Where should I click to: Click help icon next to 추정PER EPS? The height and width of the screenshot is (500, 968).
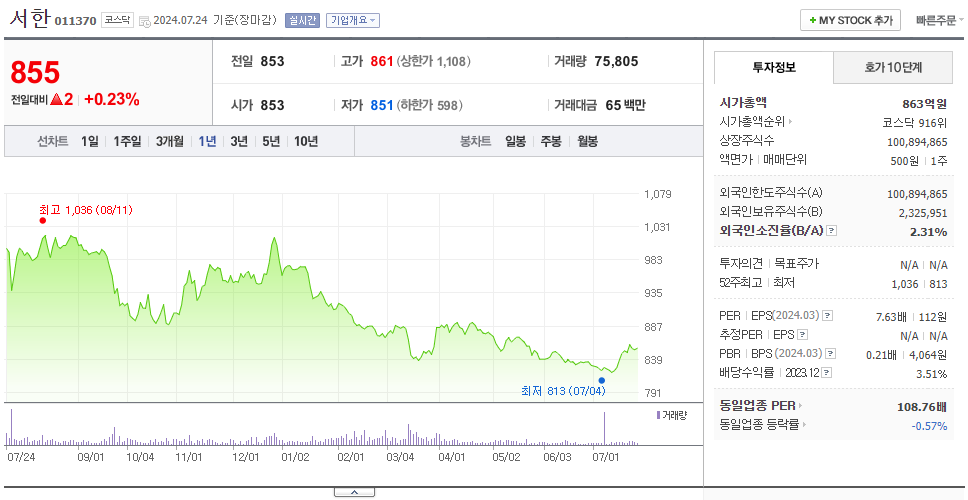click(802, 335)
